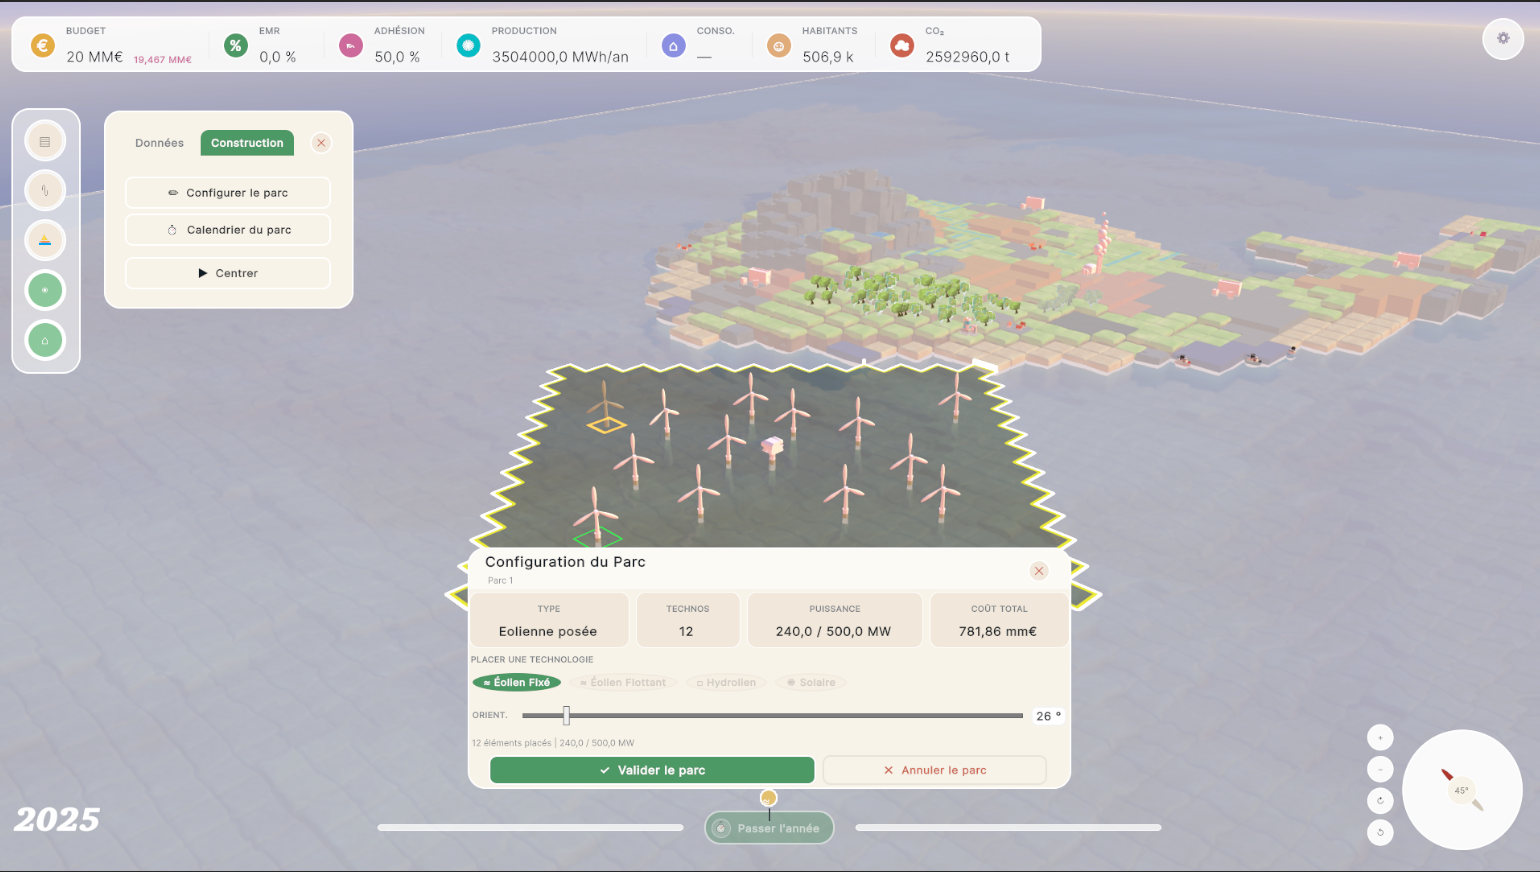Open Calendrier du parc
This screenshot has height=872, width=1540.
228,230
